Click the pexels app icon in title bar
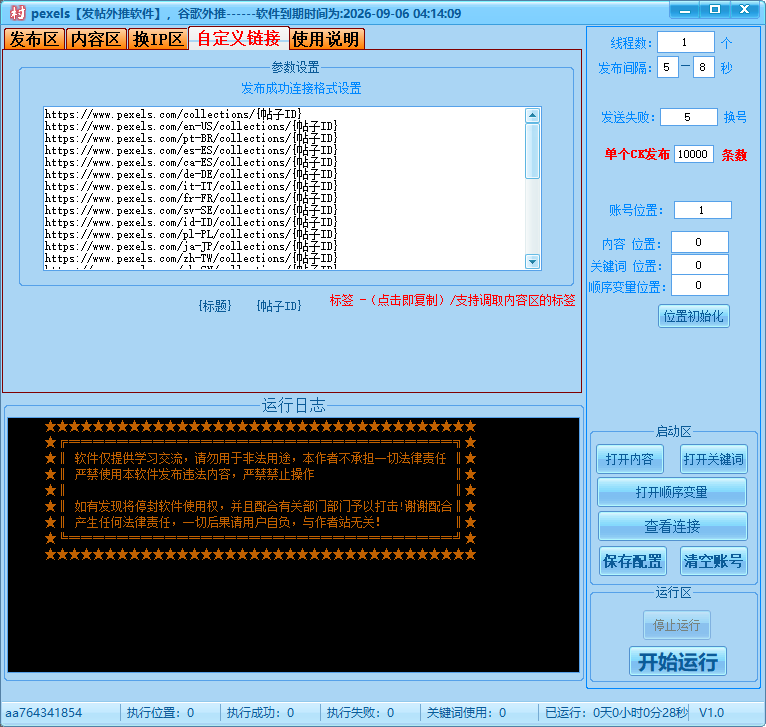 [x=17, y=13]
